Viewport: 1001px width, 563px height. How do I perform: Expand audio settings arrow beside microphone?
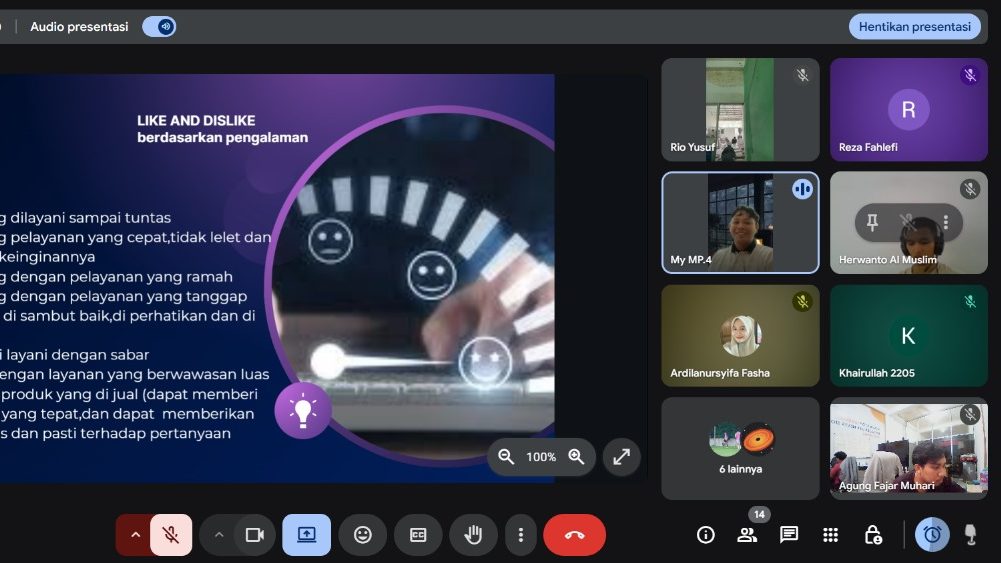[134, 535]
